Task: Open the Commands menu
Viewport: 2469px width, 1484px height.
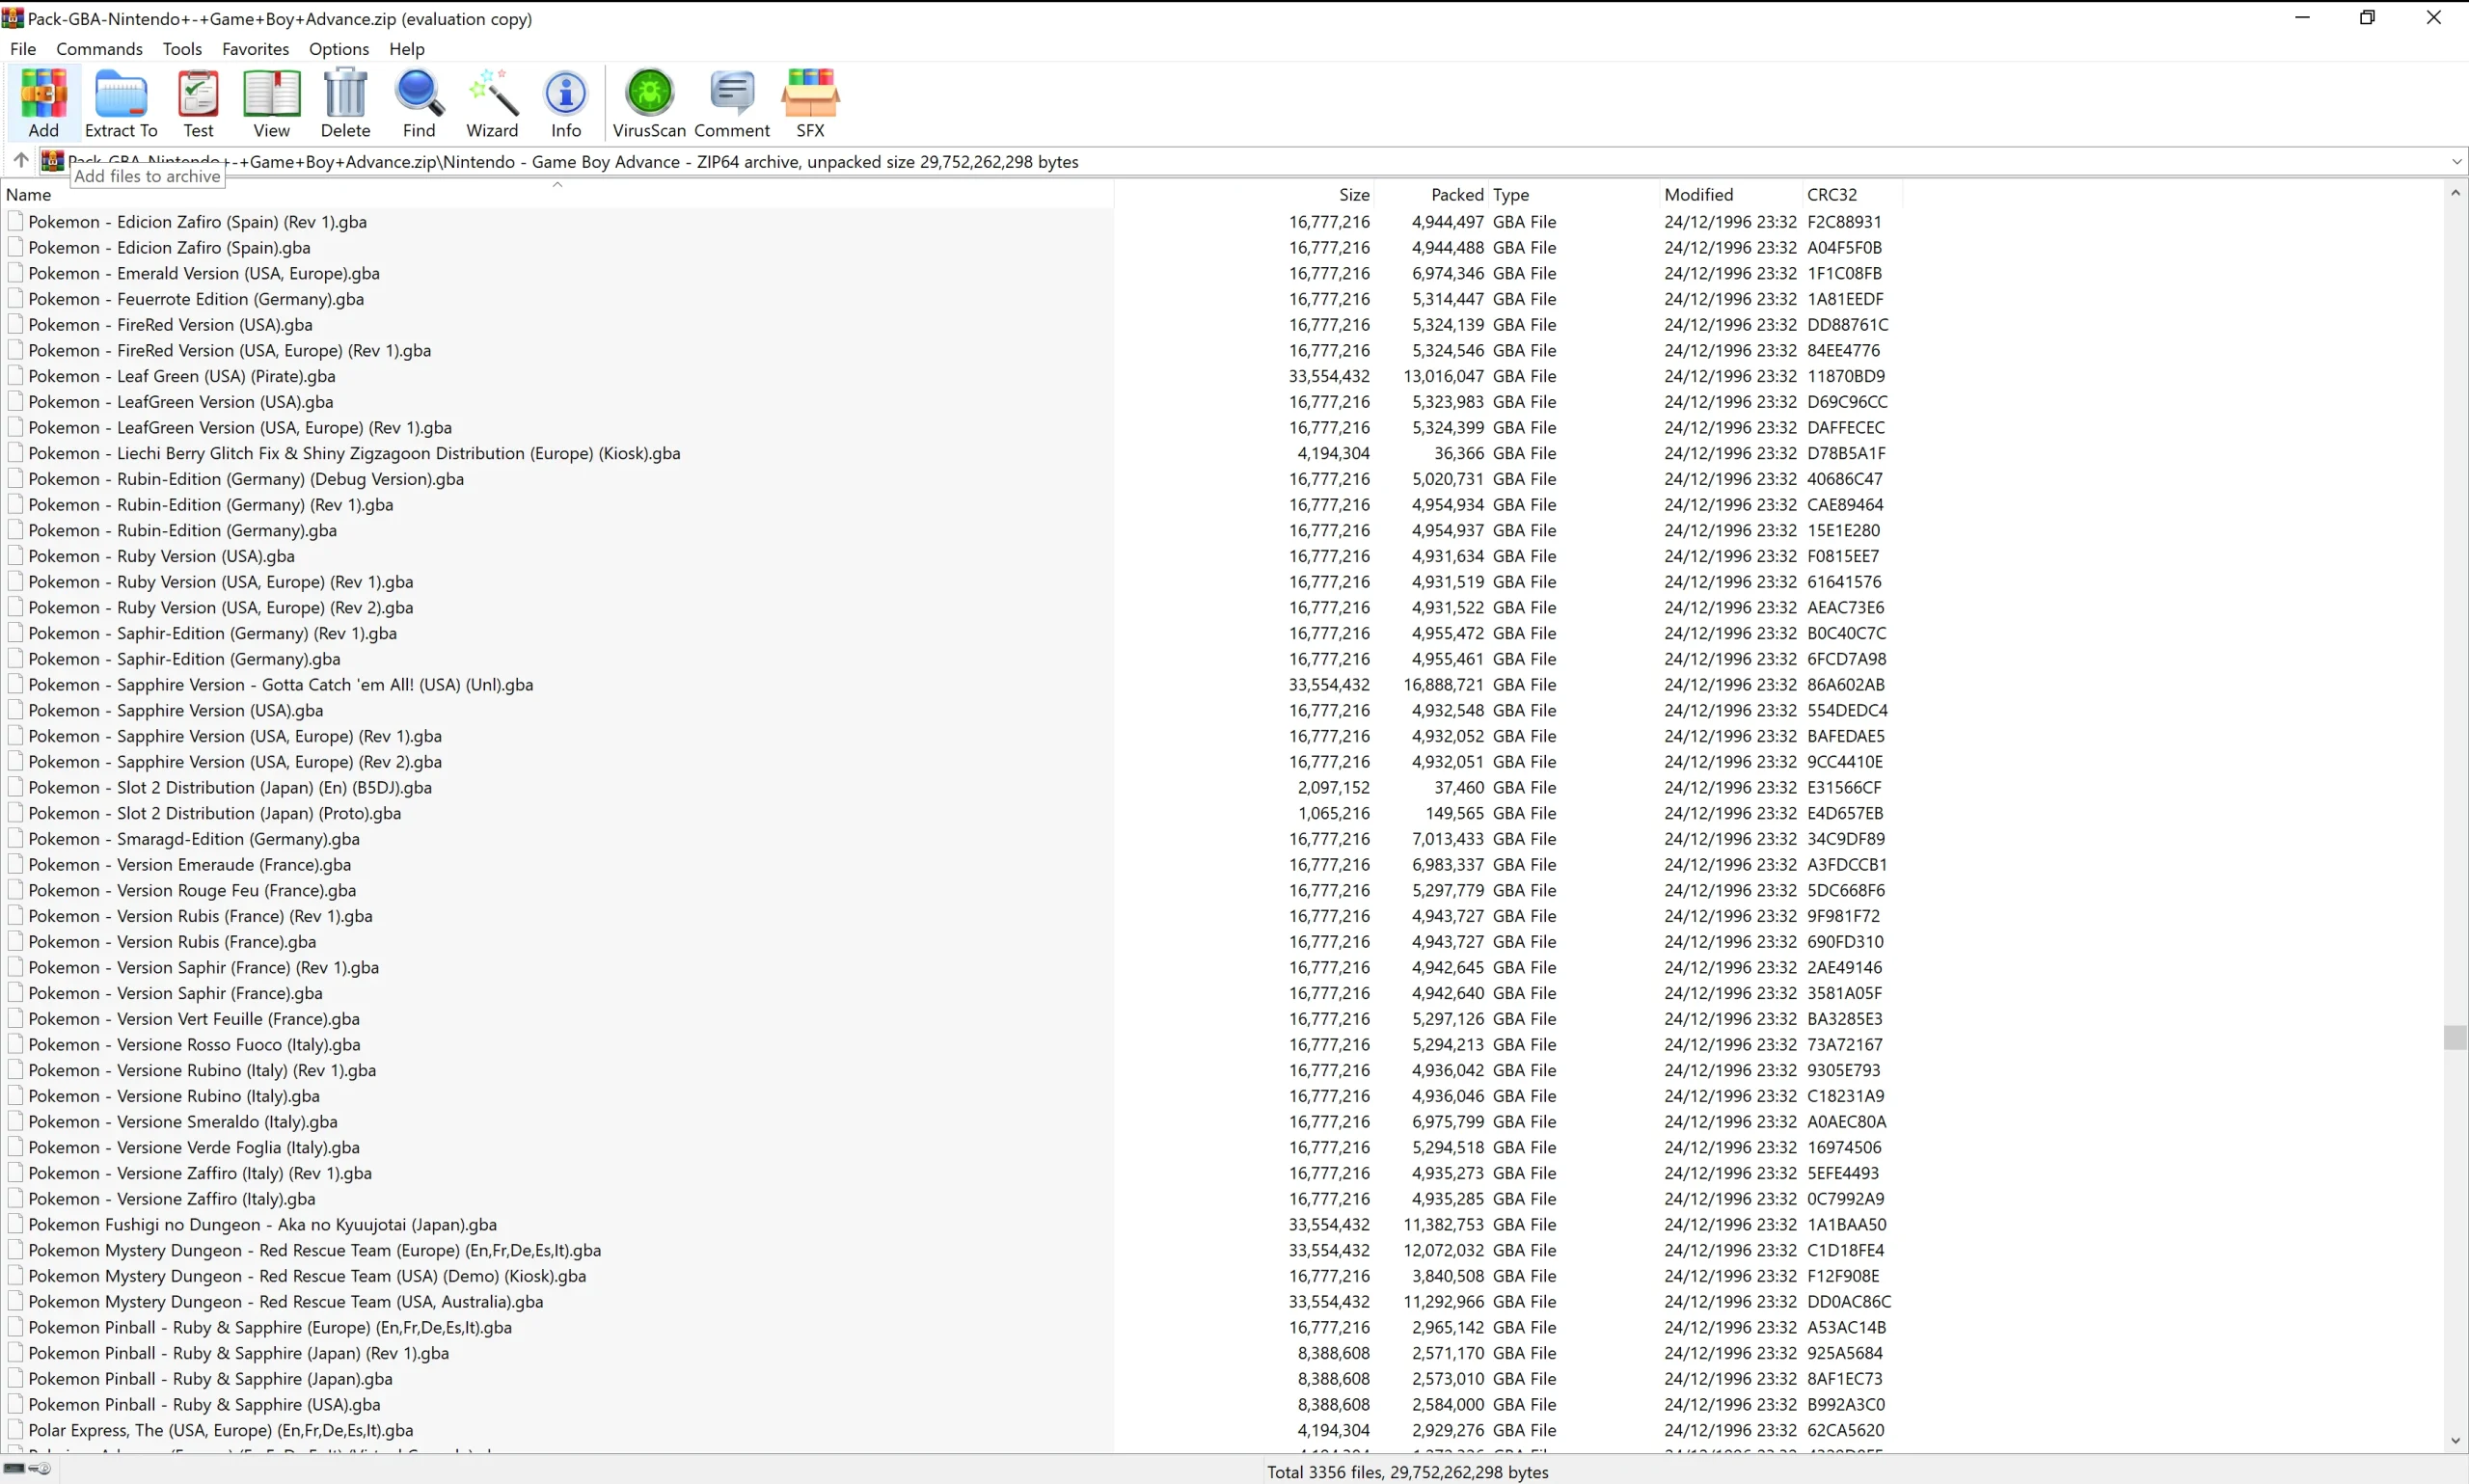Action: (x=99, y=48)
